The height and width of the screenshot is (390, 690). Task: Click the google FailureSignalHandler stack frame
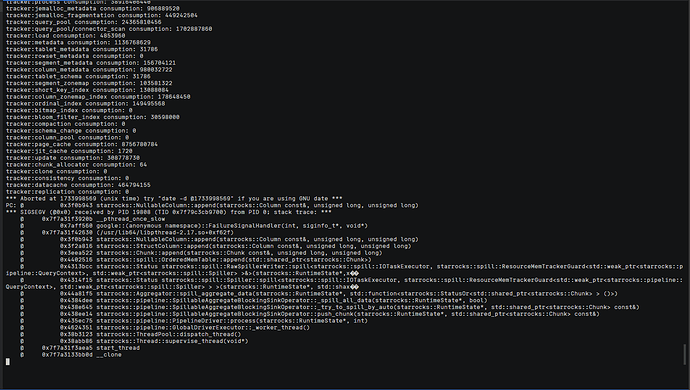pos(194,226)
